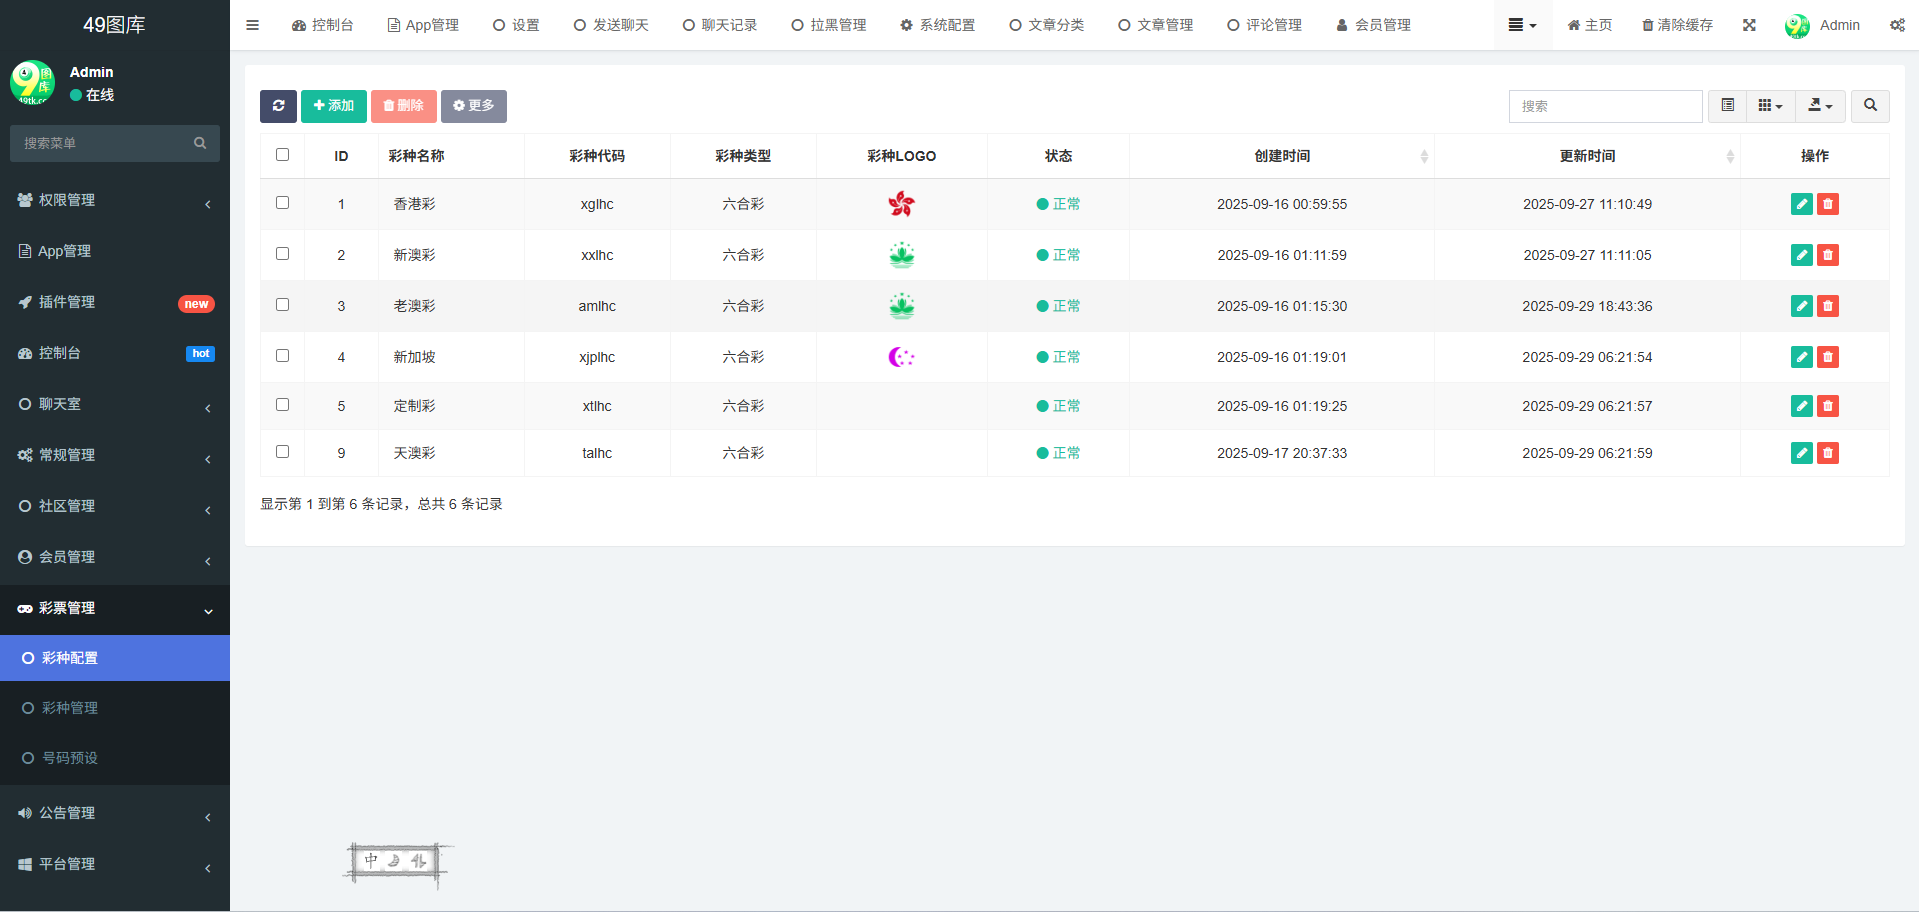Toggle the sidebar hamburger menu icon
This screenshot has width=1919, height=912.
[x=252, y=25]
